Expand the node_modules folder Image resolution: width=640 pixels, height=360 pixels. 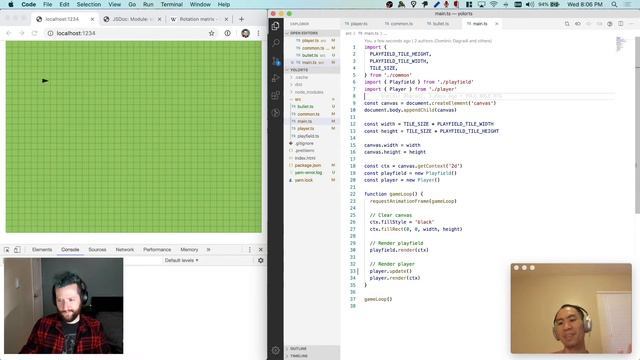click(312, 92)
